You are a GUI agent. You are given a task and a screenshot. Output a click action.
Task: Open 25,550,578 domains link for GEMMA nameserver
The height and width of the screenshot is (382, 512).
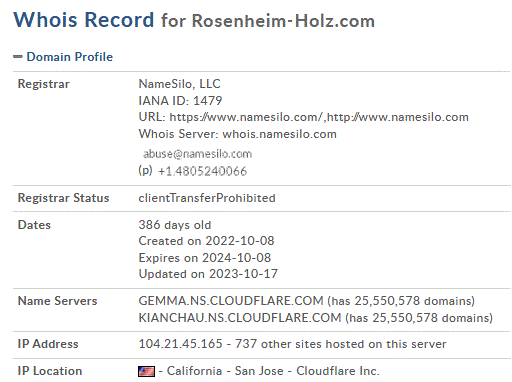414,301
